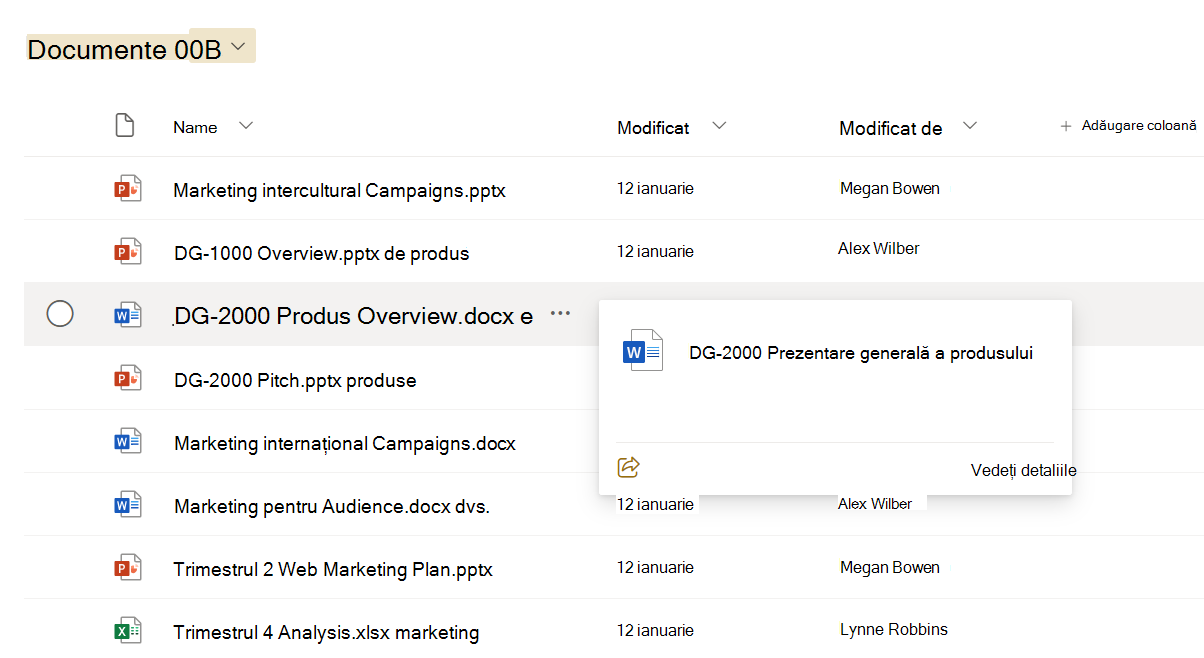Click the Word icon for Marketing internațional Campaigns.docx
Image resolution: width=1204 pixels, height=658 pixels.
pos(128,441)
